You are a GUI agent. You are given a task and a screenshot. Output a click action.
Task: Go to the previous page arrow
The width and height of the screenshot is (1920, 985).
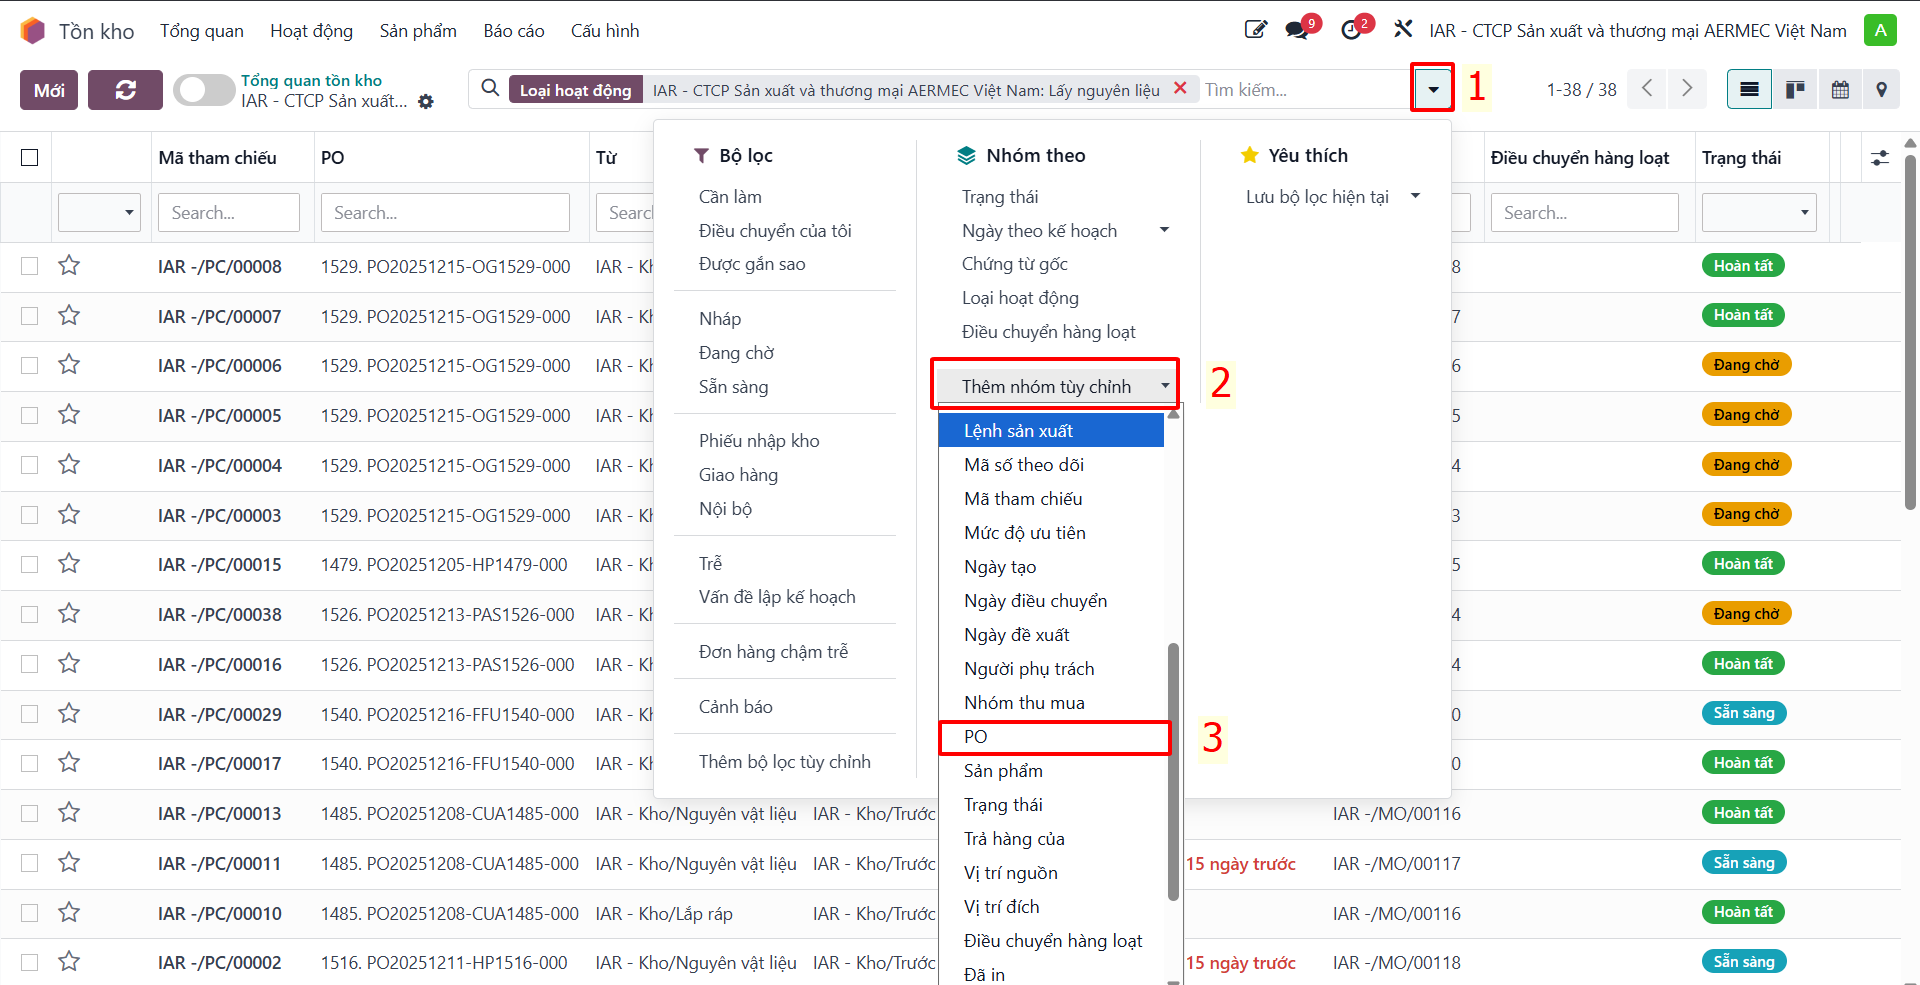click(1647, 89)
